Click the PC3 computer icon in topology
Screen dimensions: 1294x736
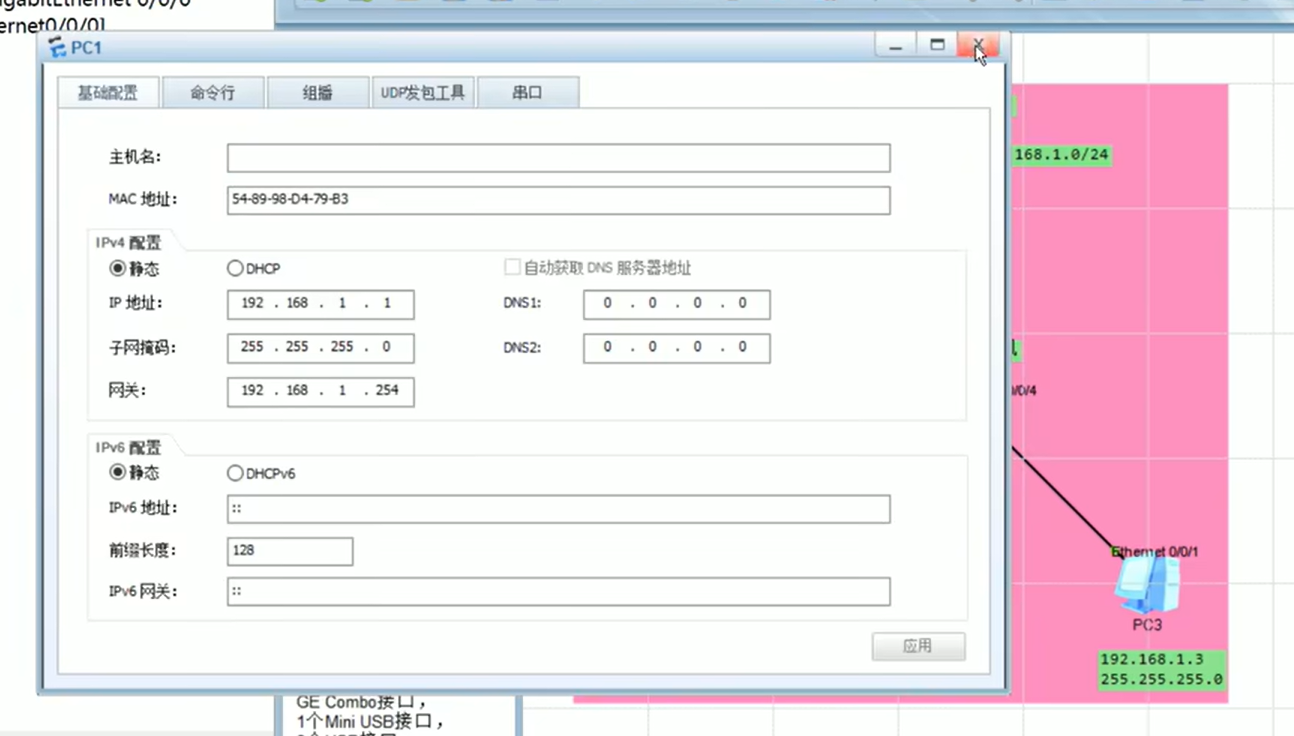pos(1147,586)
